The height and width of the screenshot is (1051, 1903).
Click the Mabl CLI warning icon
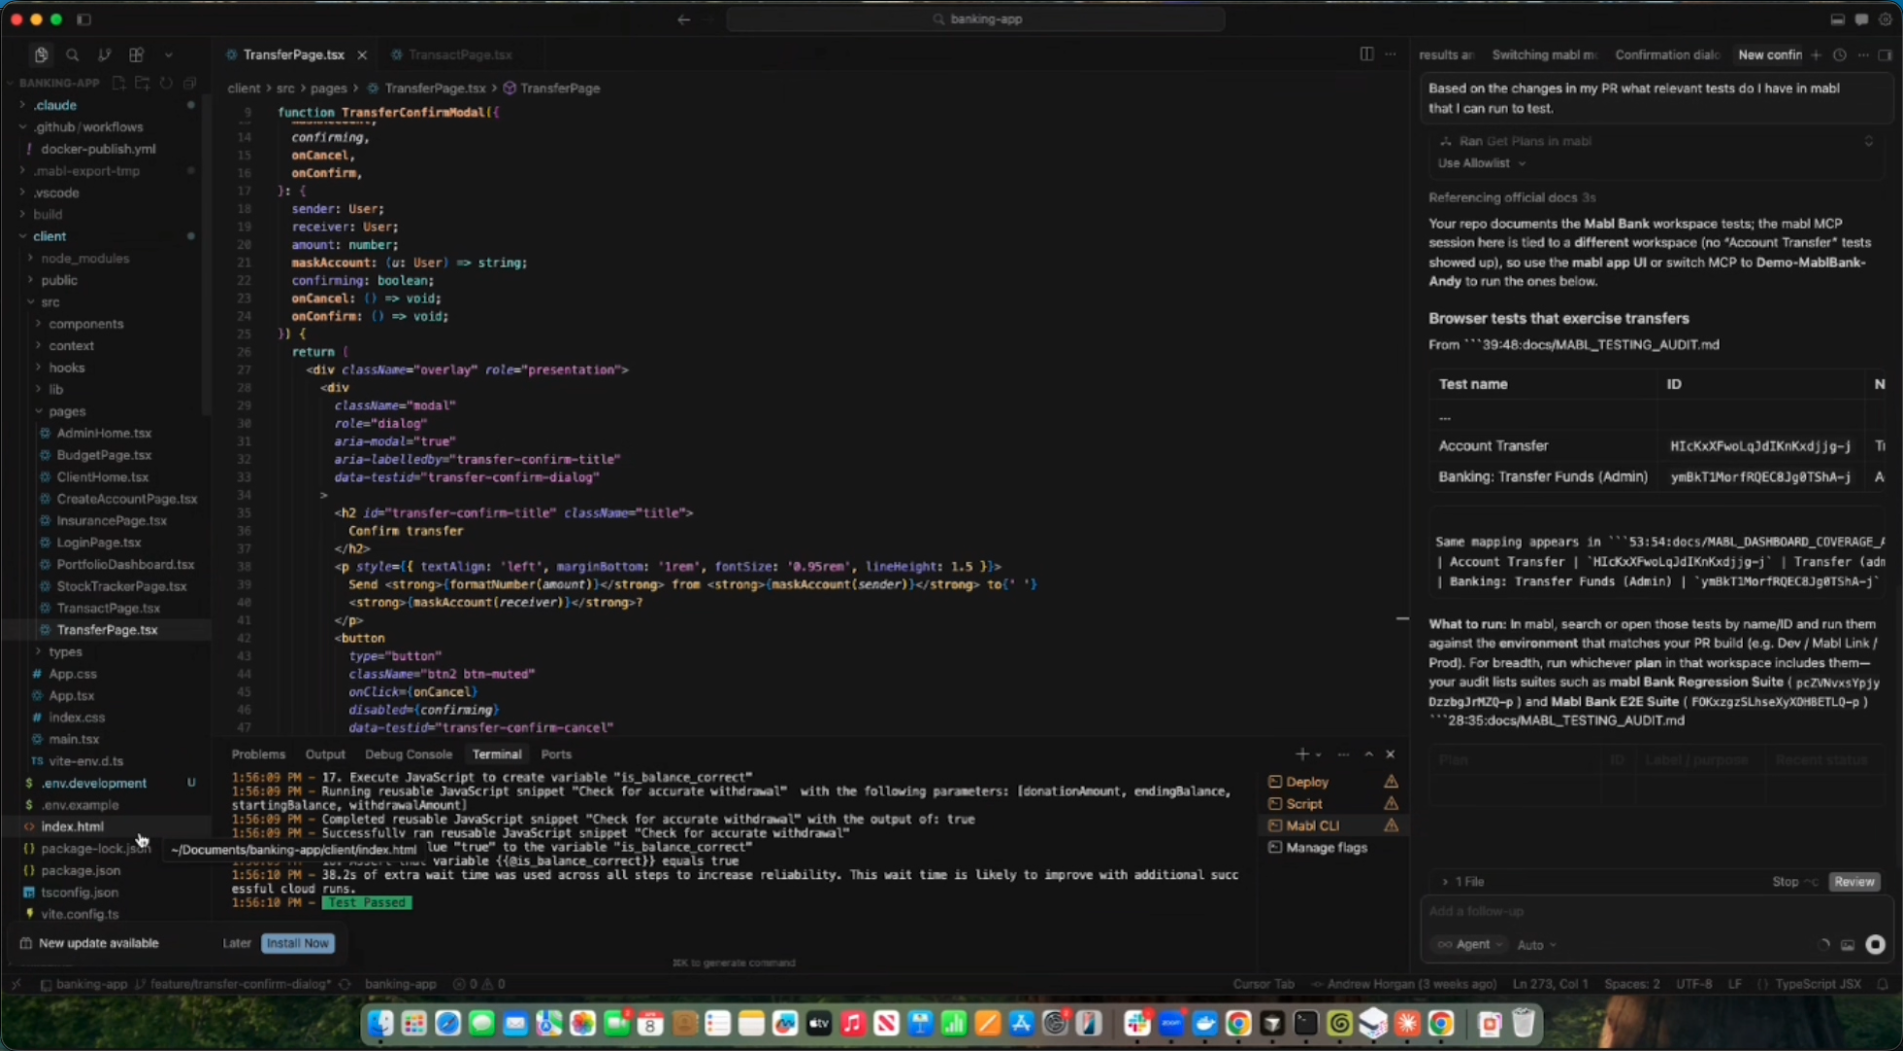(1391, 825)
